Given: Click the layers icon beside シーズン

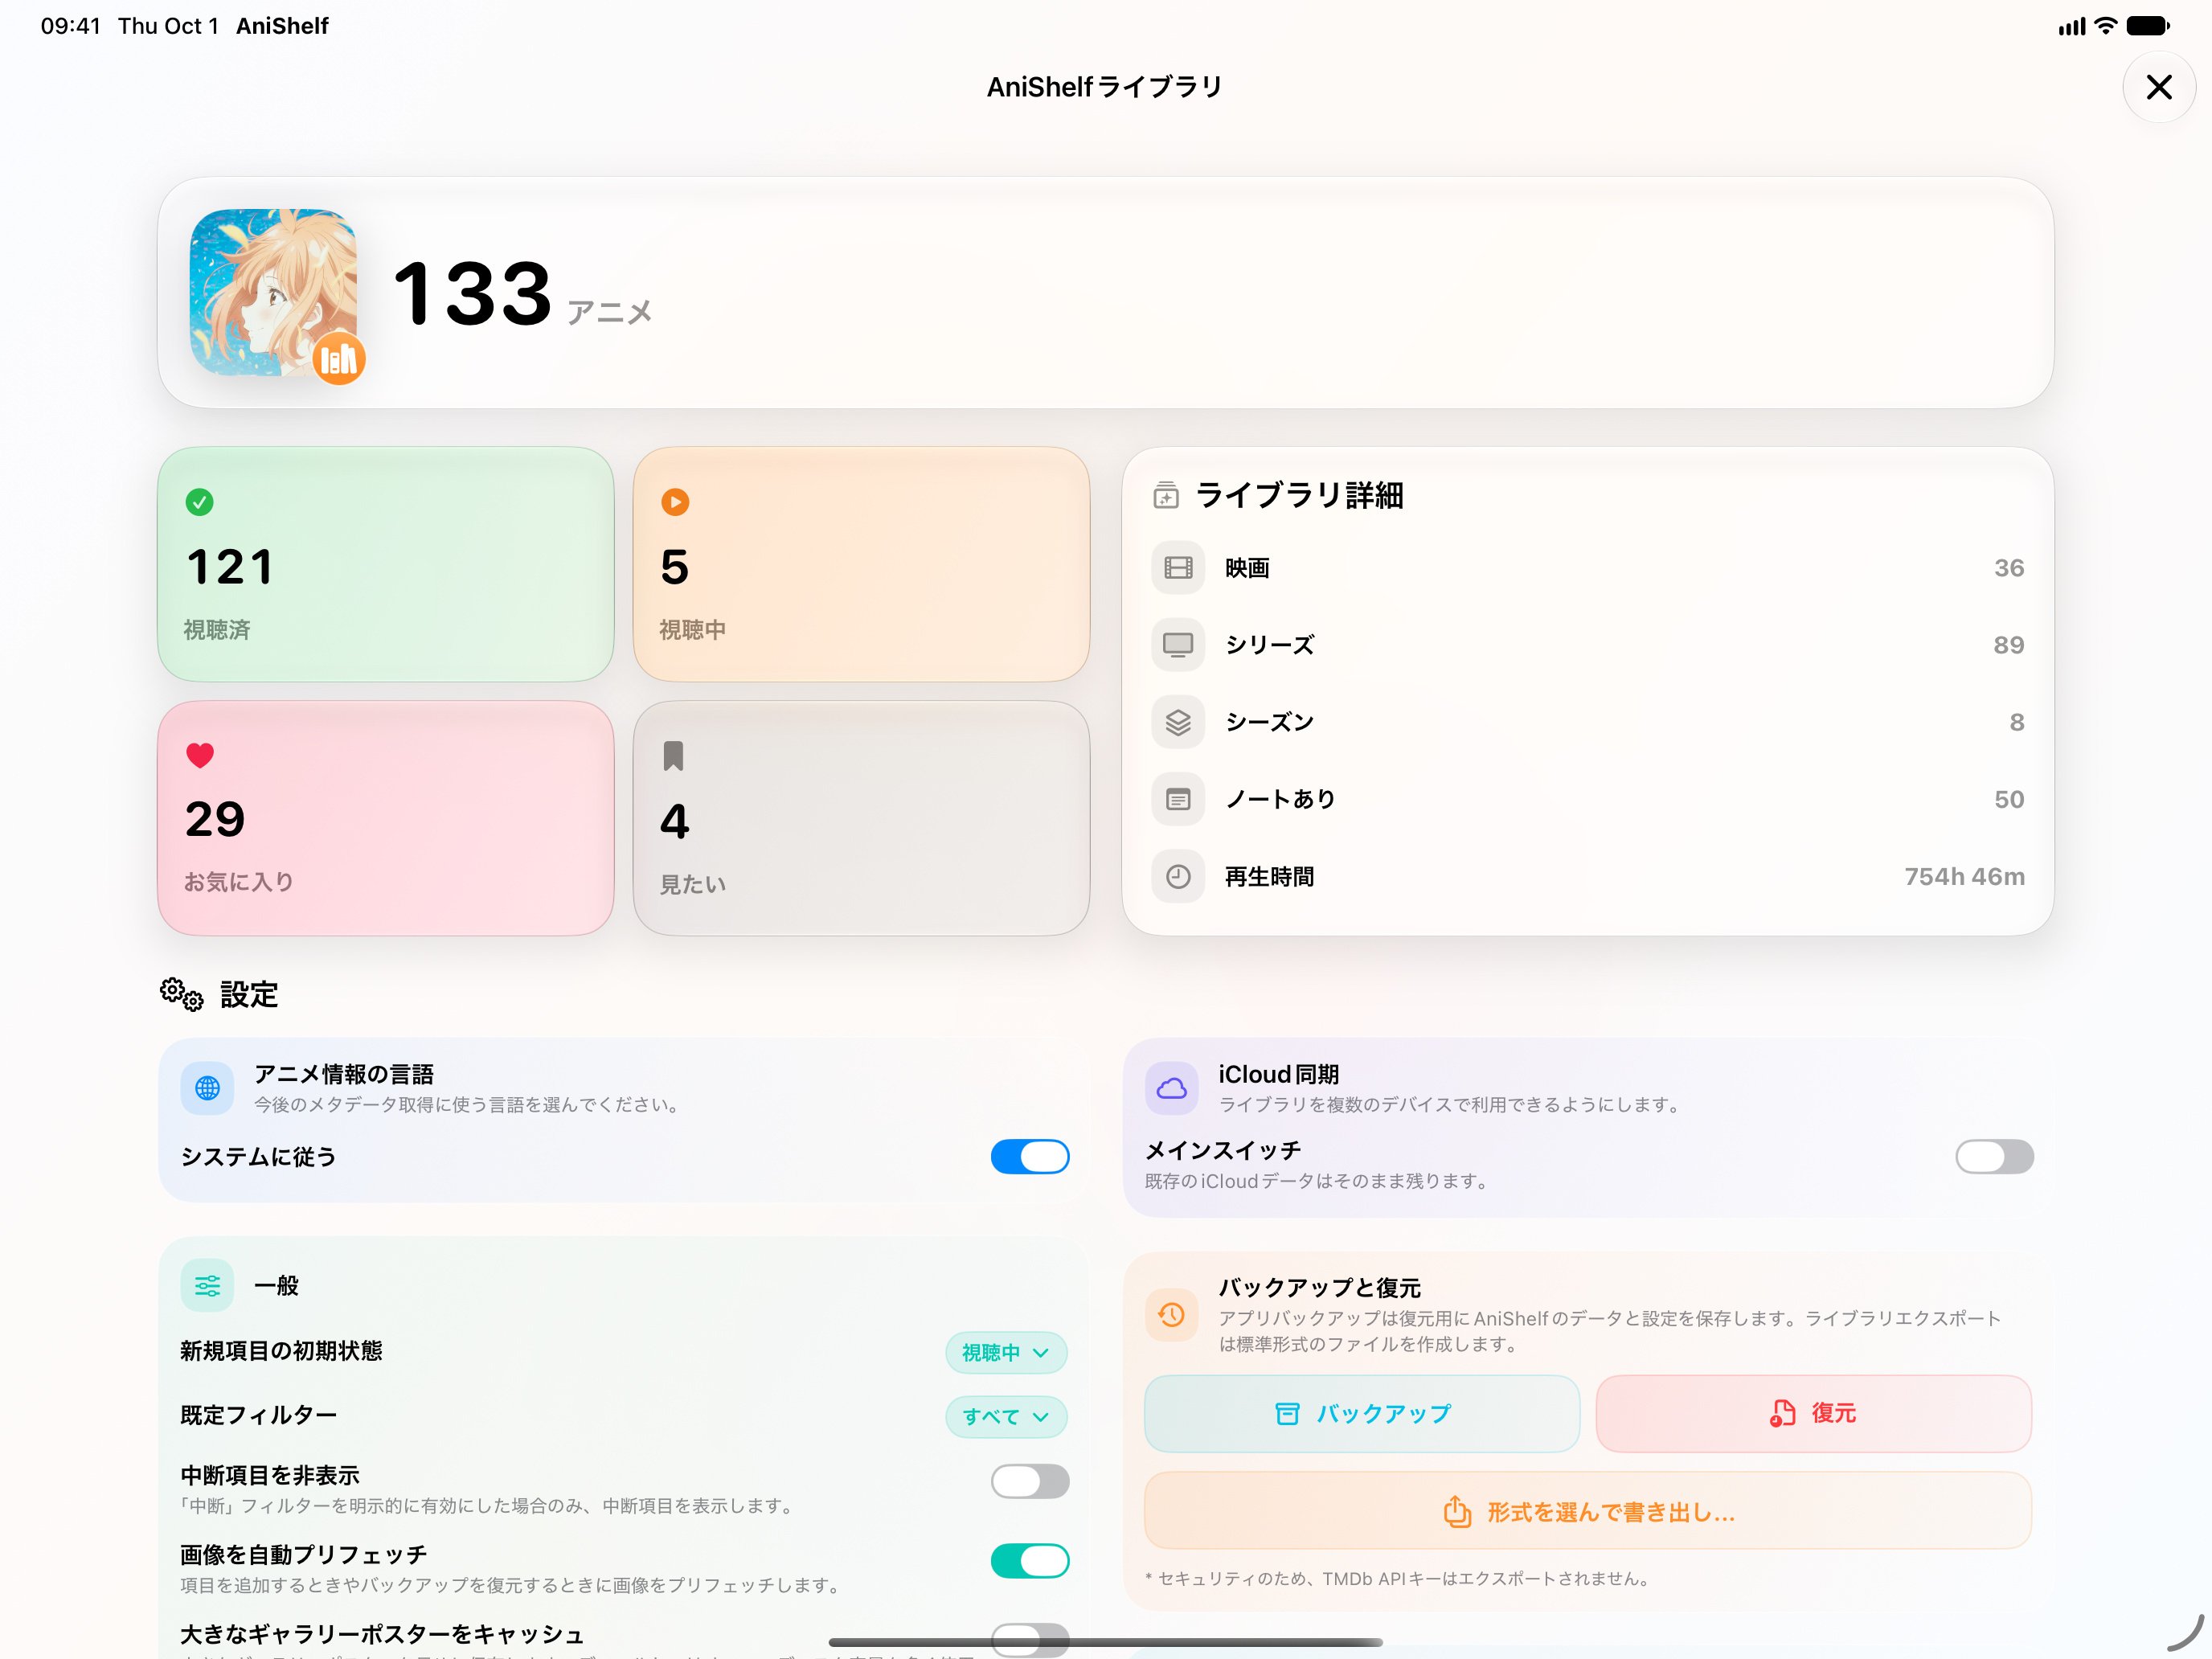Looking at the screenshot, I should click(1178, 722).
